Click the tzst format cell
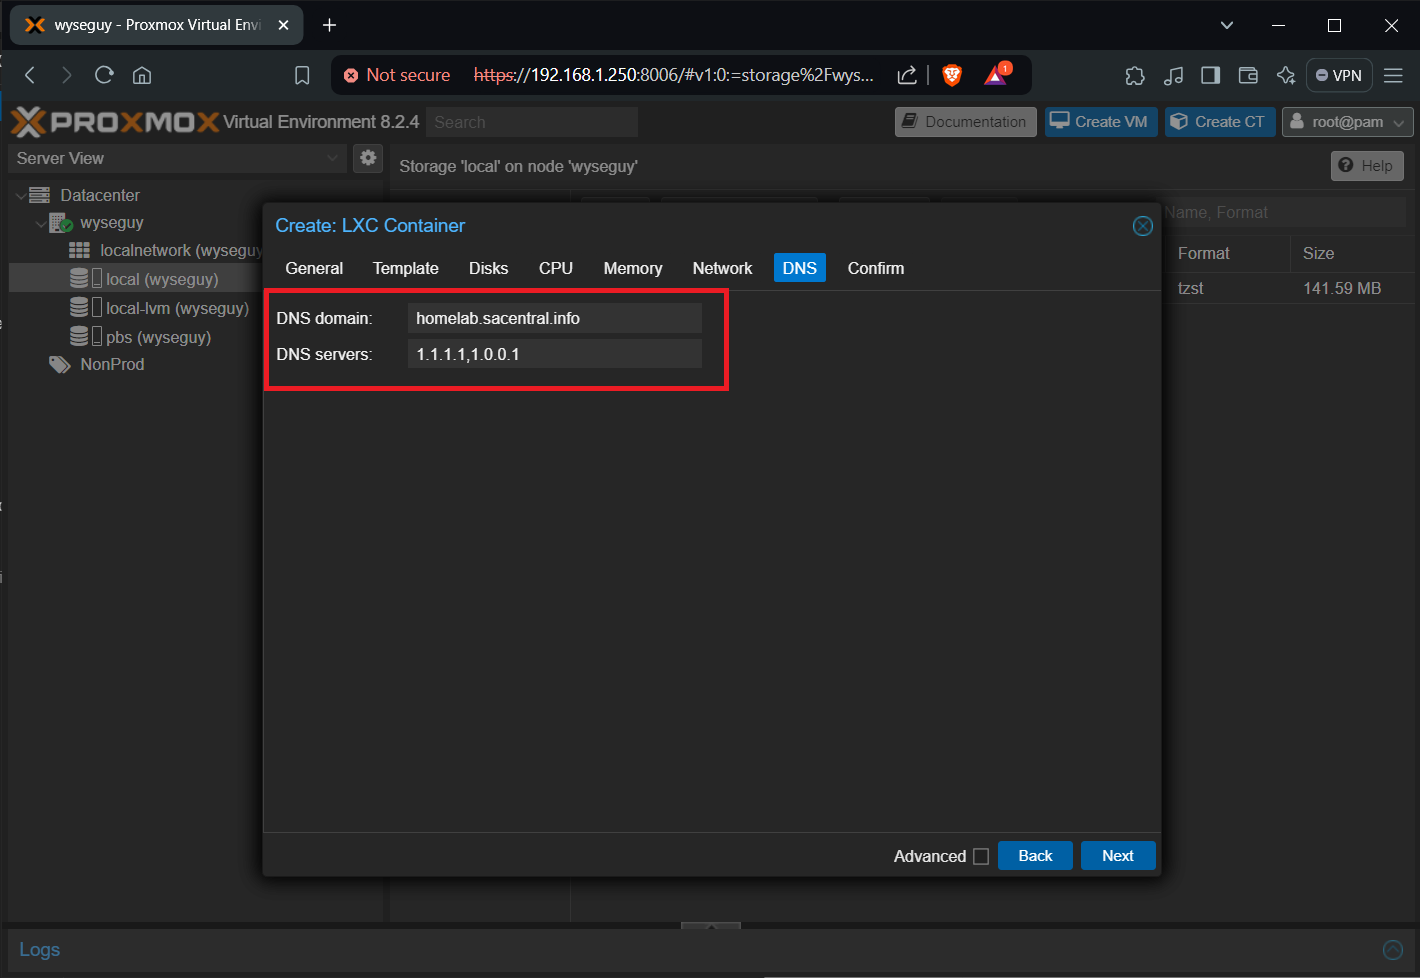This screenshot has height=978, width=1420. pos(1190,288)
